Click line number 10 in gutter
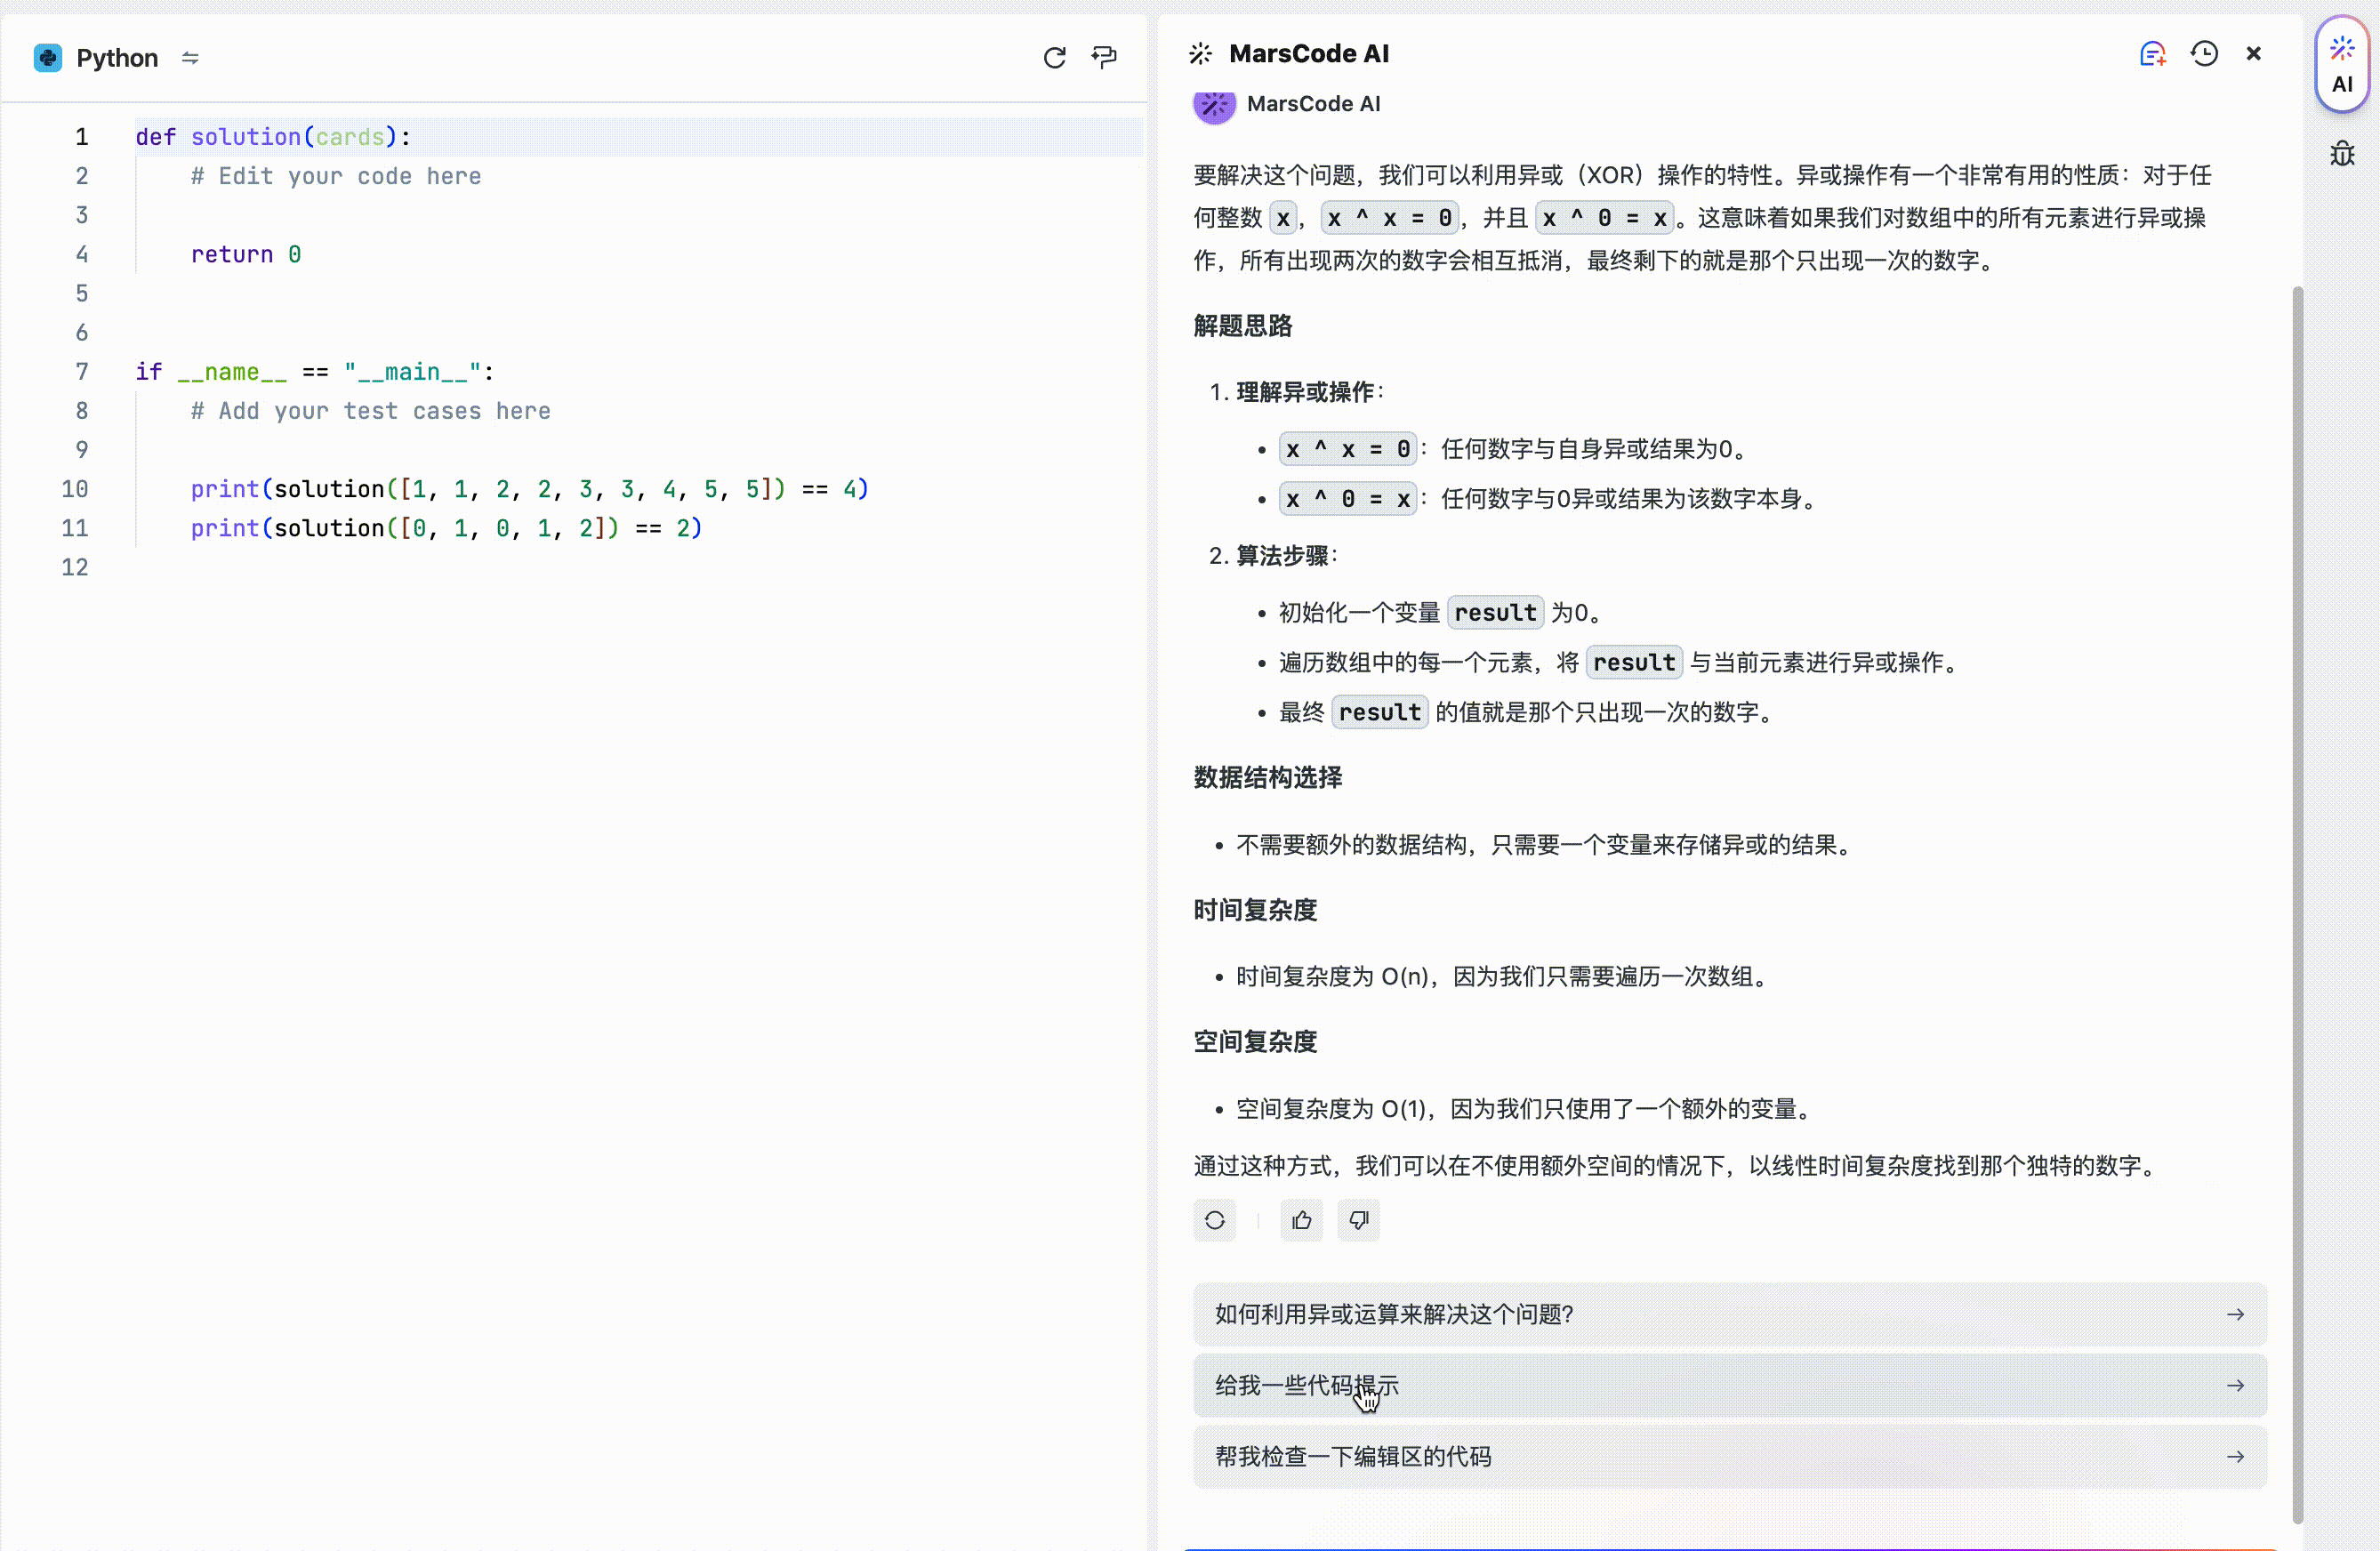The height and width of the screenshot is (1551, 2380). click(75, 489)
